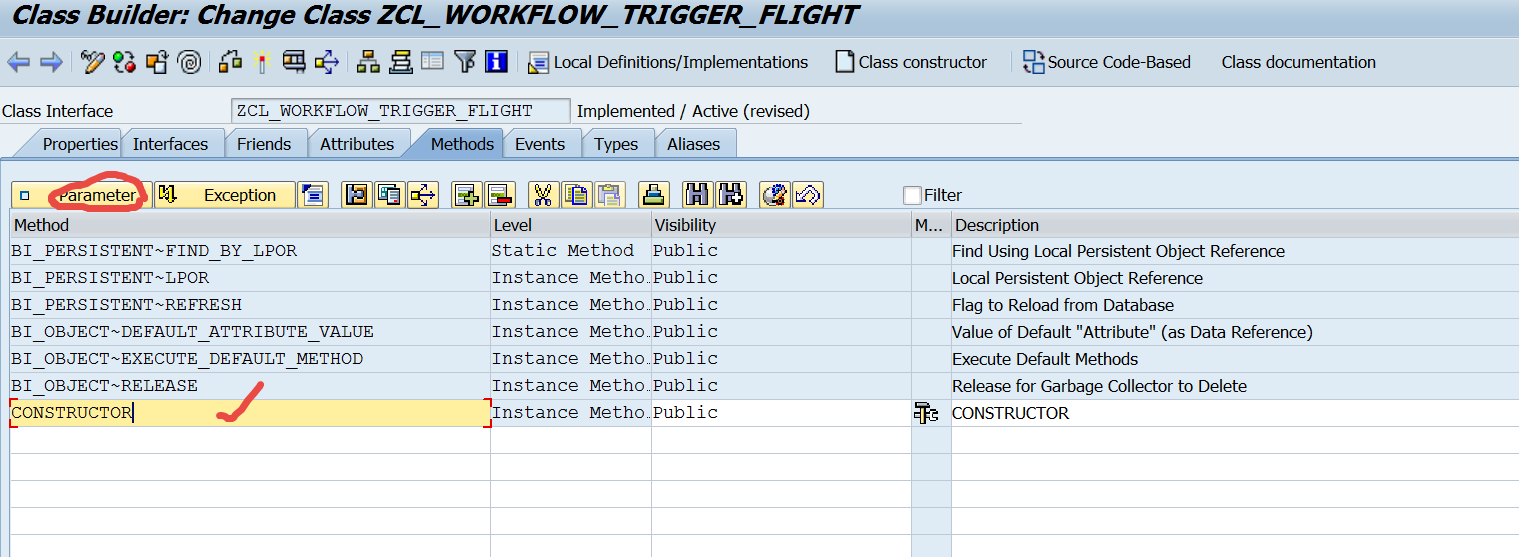Click the Delete Row icon
1519x557 pixels.
499,195
